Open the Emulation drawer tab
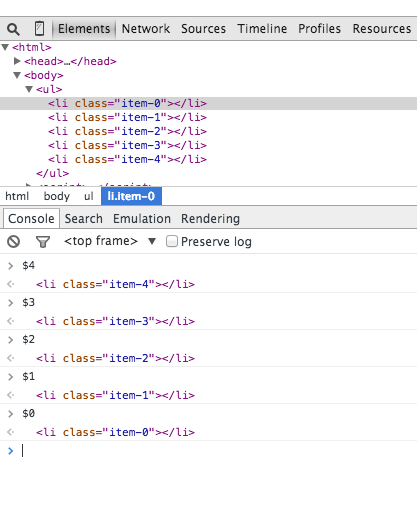The width and height of the screenshot is (417, 516). pos(142,219)
